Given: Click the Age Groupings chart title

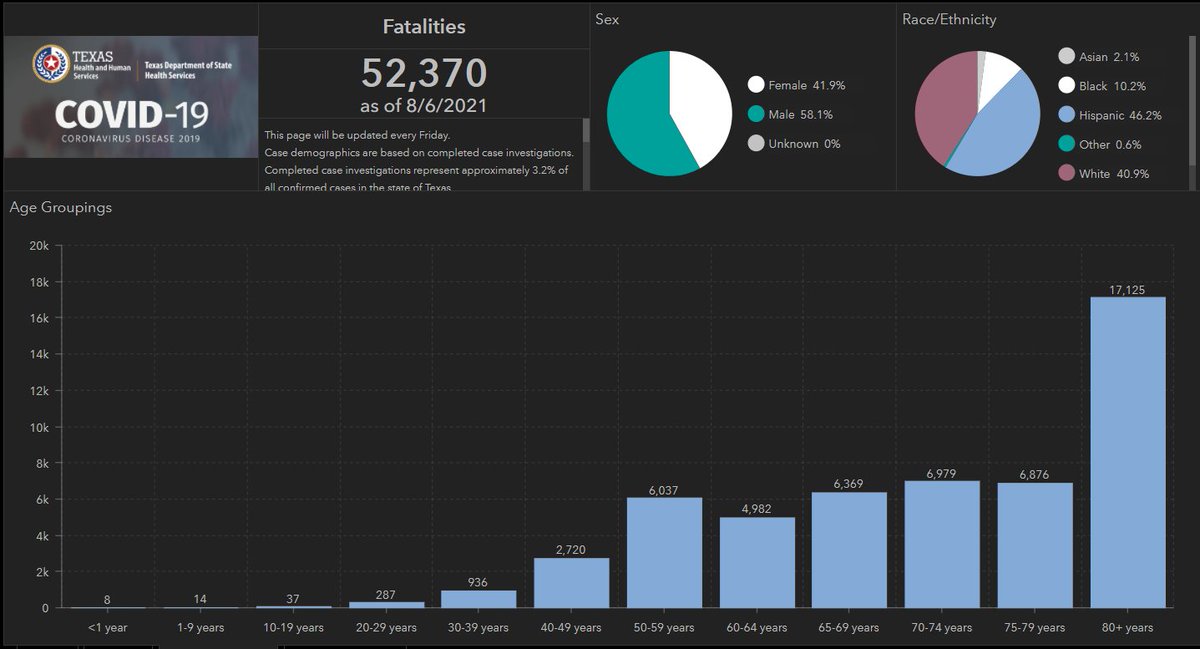Looking at the screenshot, I should (60, 208).
